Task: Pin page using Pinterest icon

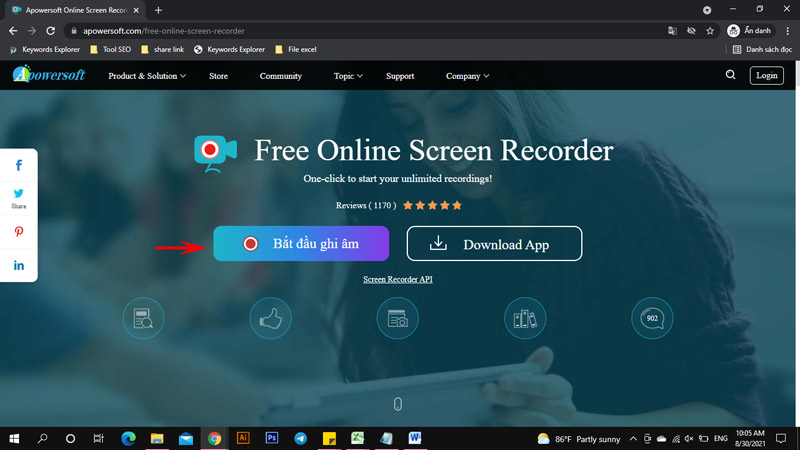Action: (19, 232)
